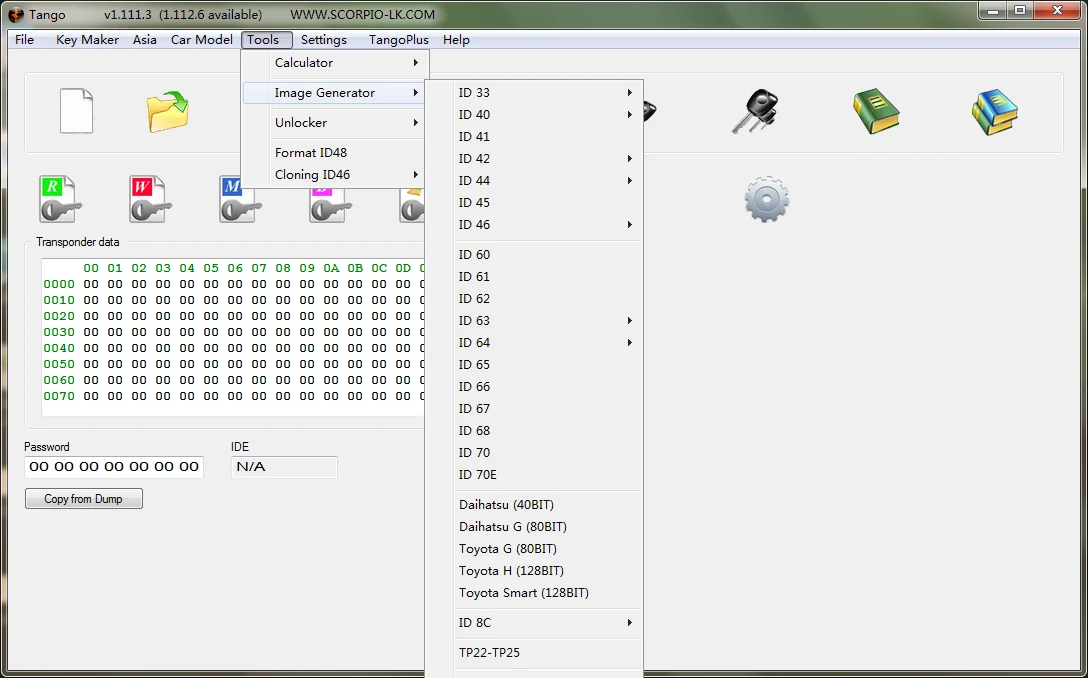Select ID 70E image generator
1088x678 pixels.
pos(534,475)
